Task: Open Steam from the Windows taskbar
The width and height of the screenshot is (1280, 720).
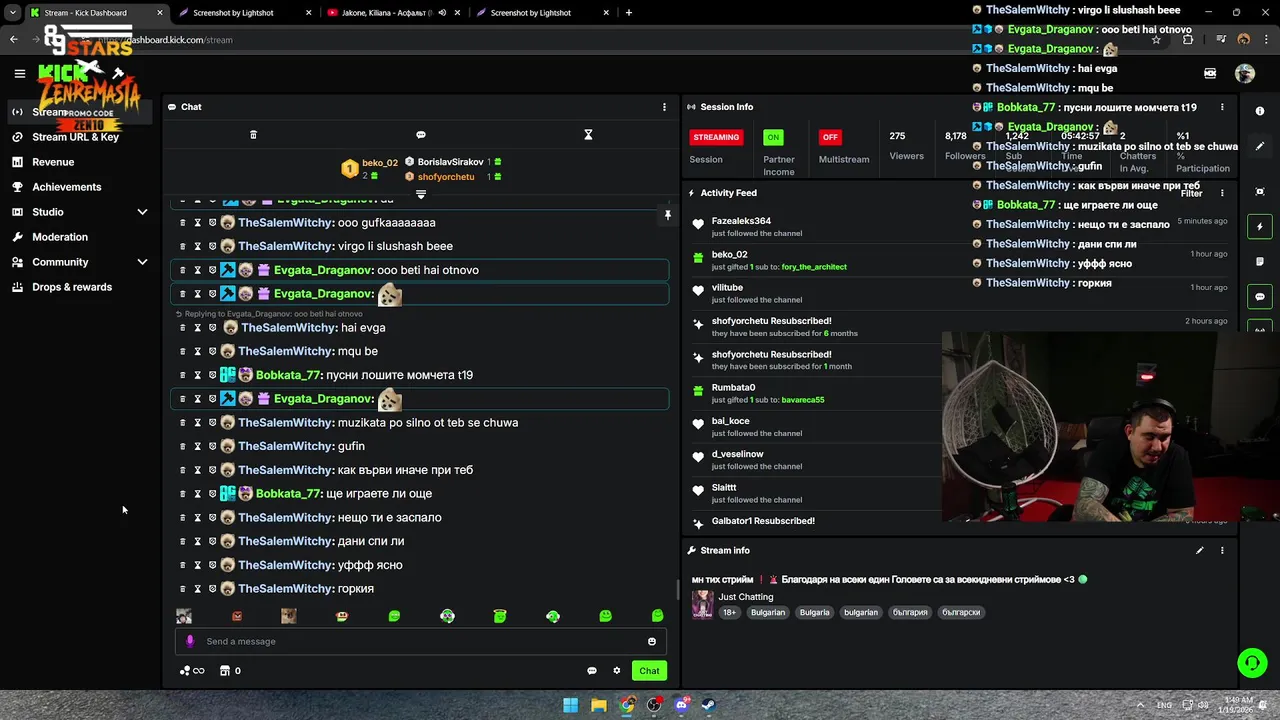Action: point(708,705)
